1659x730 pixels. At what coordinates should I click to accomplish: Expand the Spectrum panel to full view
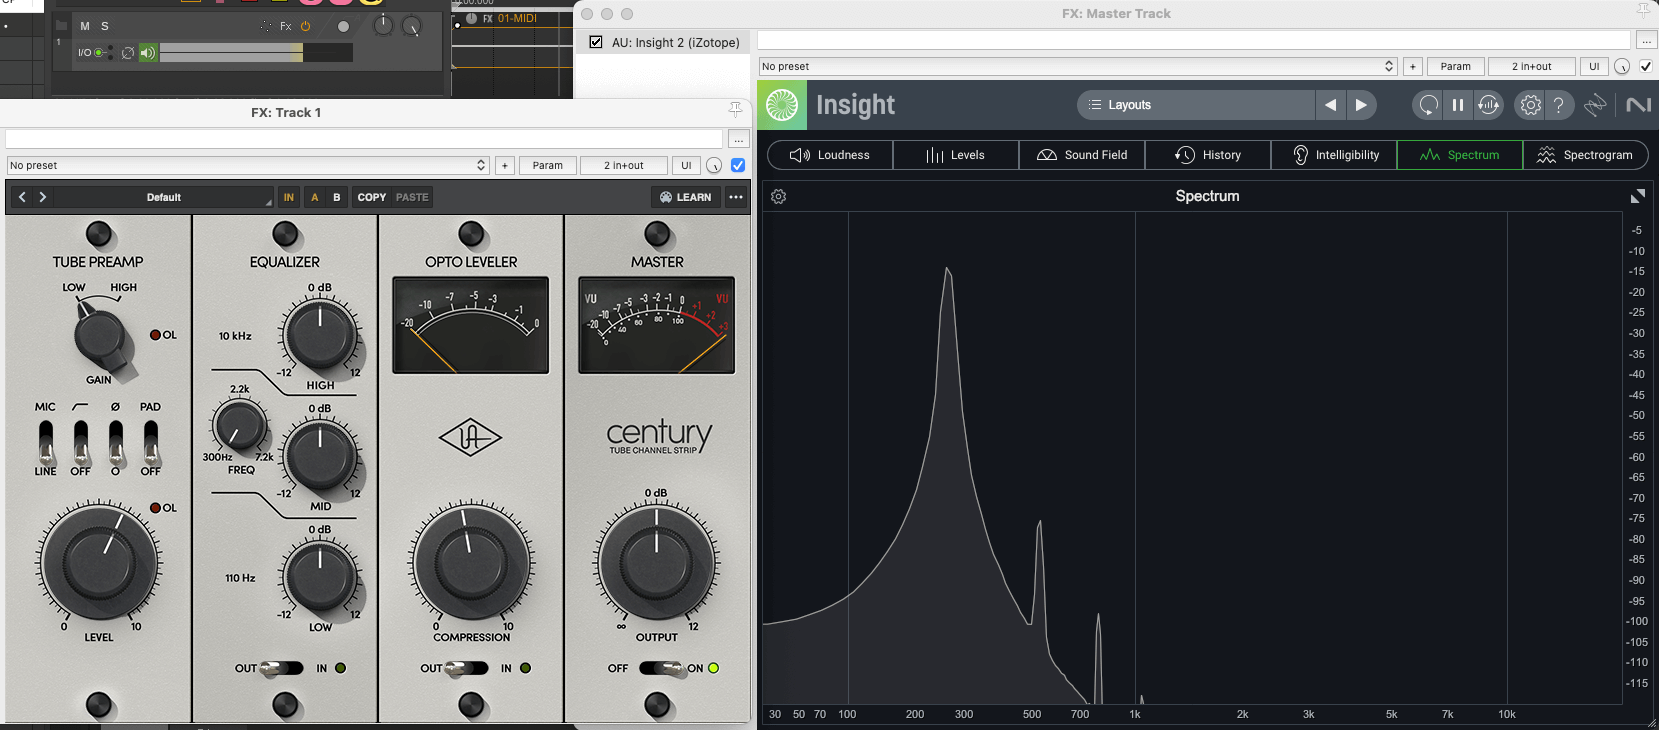(x=1637, y=197)
